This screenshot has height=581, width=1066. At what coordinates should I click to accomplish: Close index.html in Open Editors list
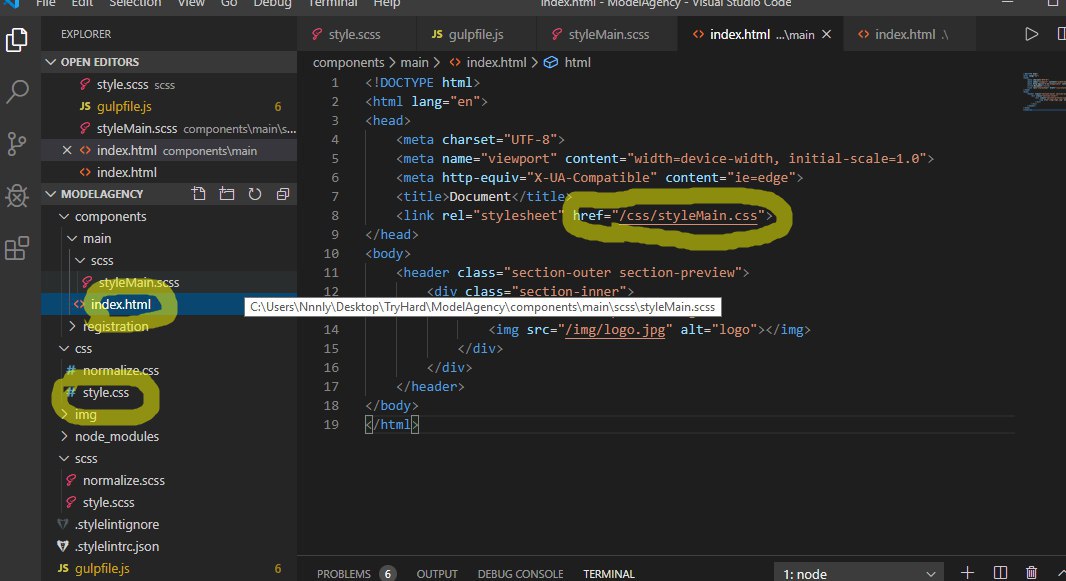[67, 151]
